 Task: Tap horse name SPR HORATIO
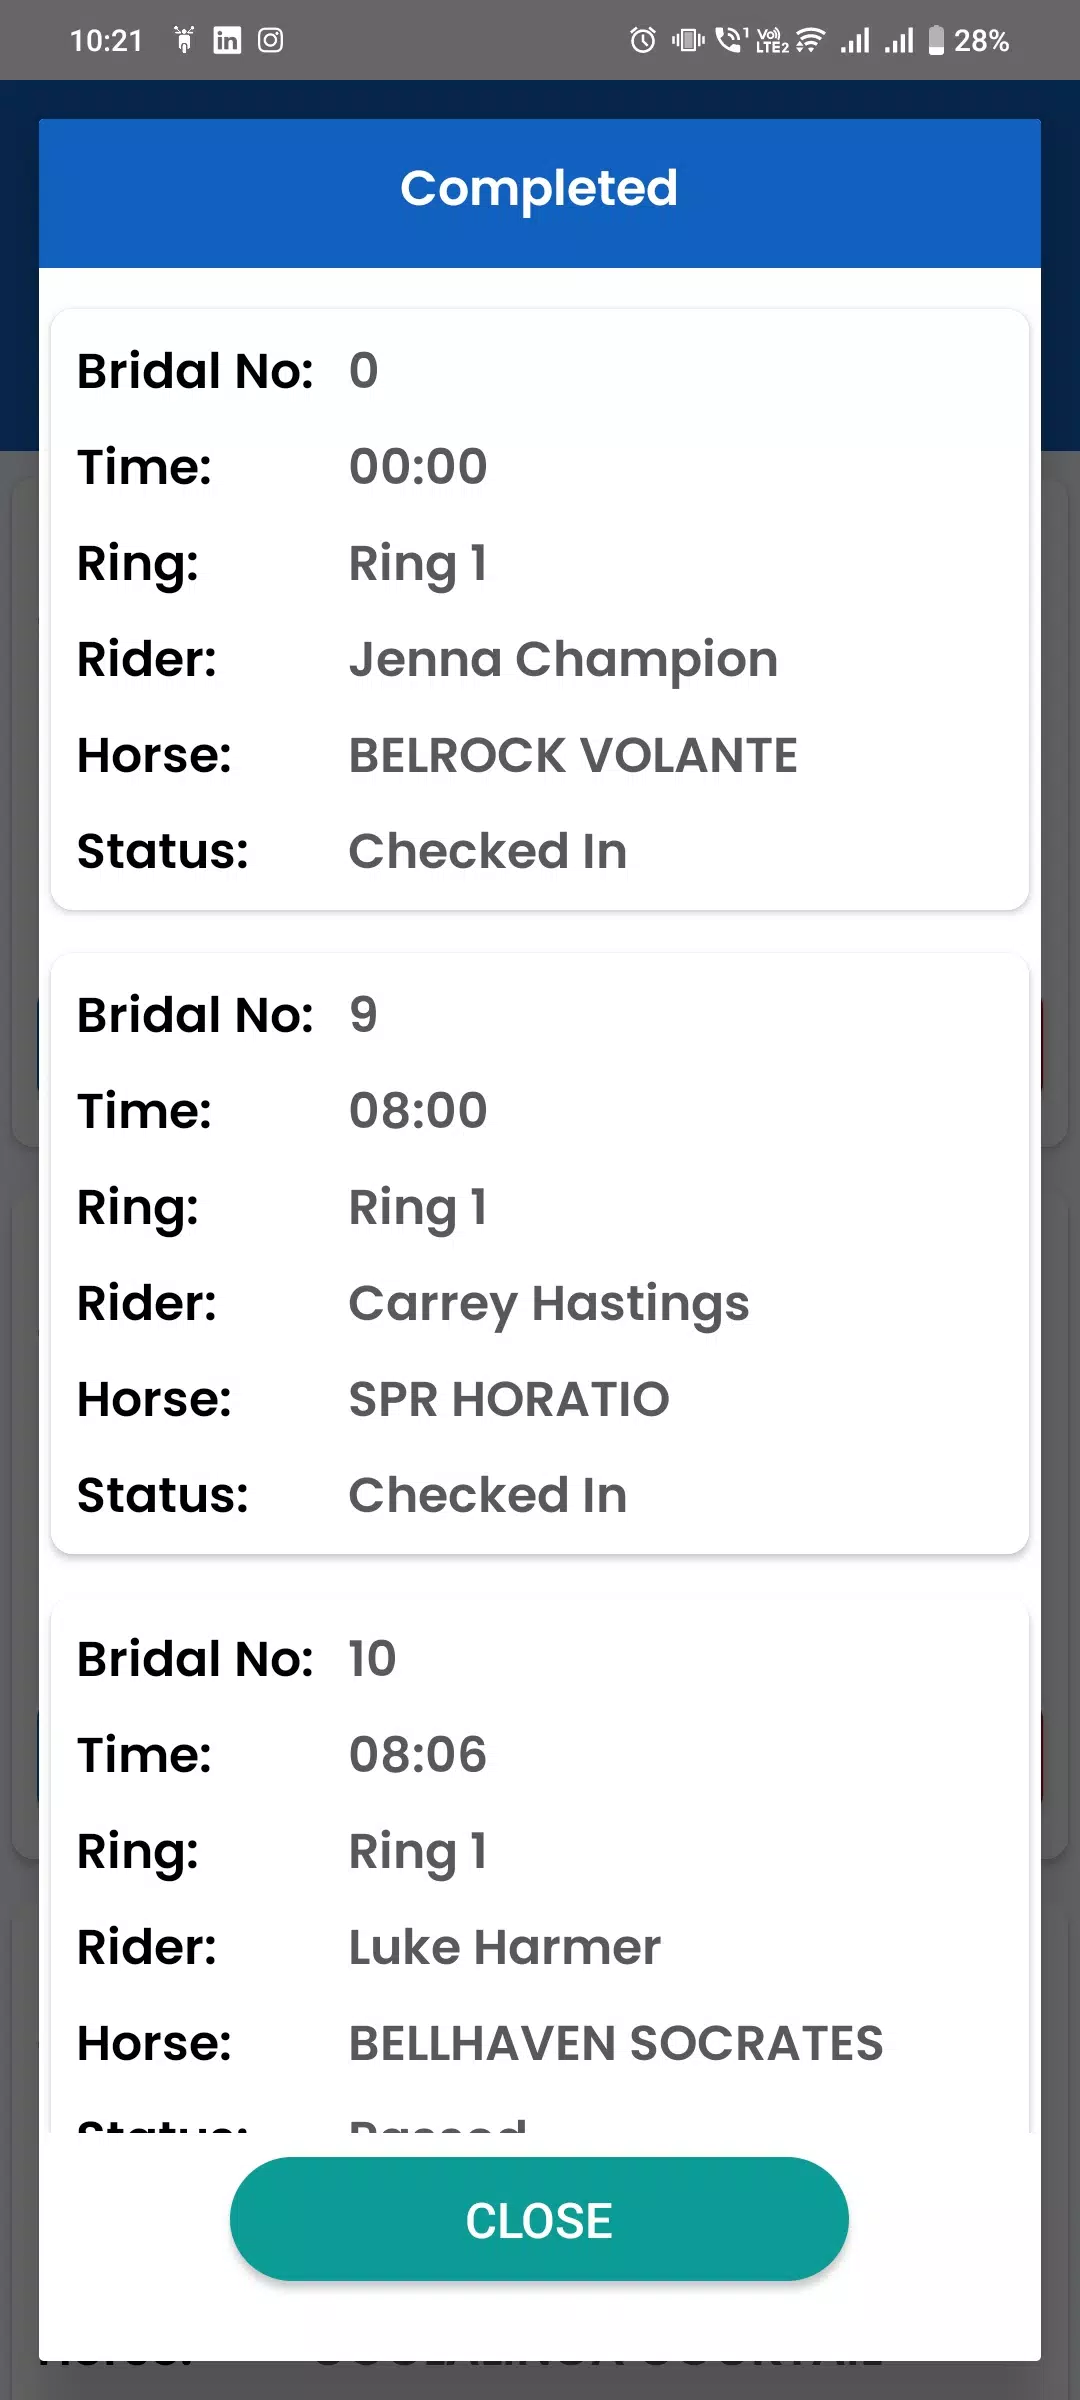coord(509,1400)
